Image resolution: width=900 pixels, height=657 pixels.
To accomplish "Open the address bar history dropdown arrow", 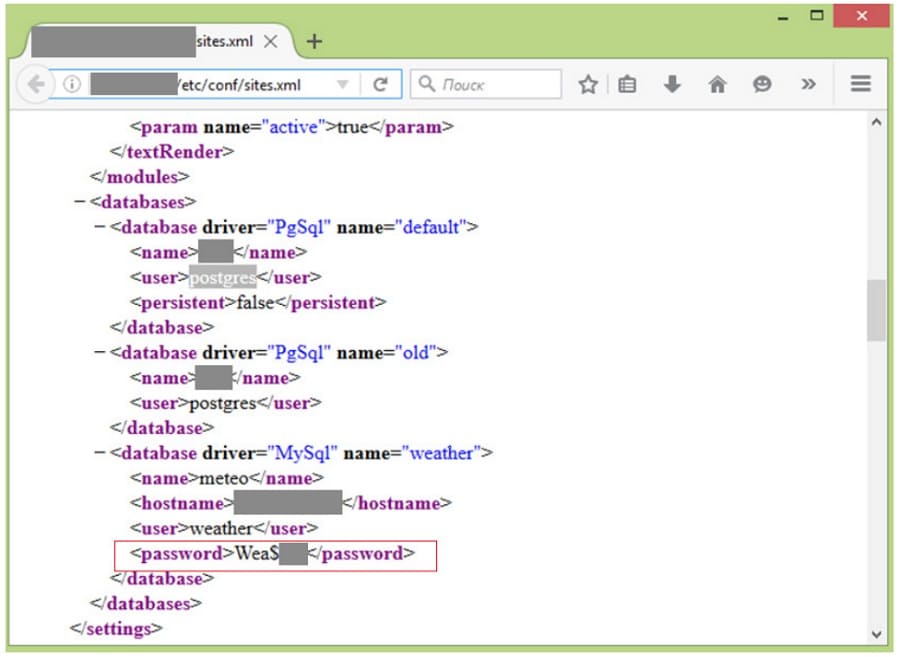I will (343, 85).
